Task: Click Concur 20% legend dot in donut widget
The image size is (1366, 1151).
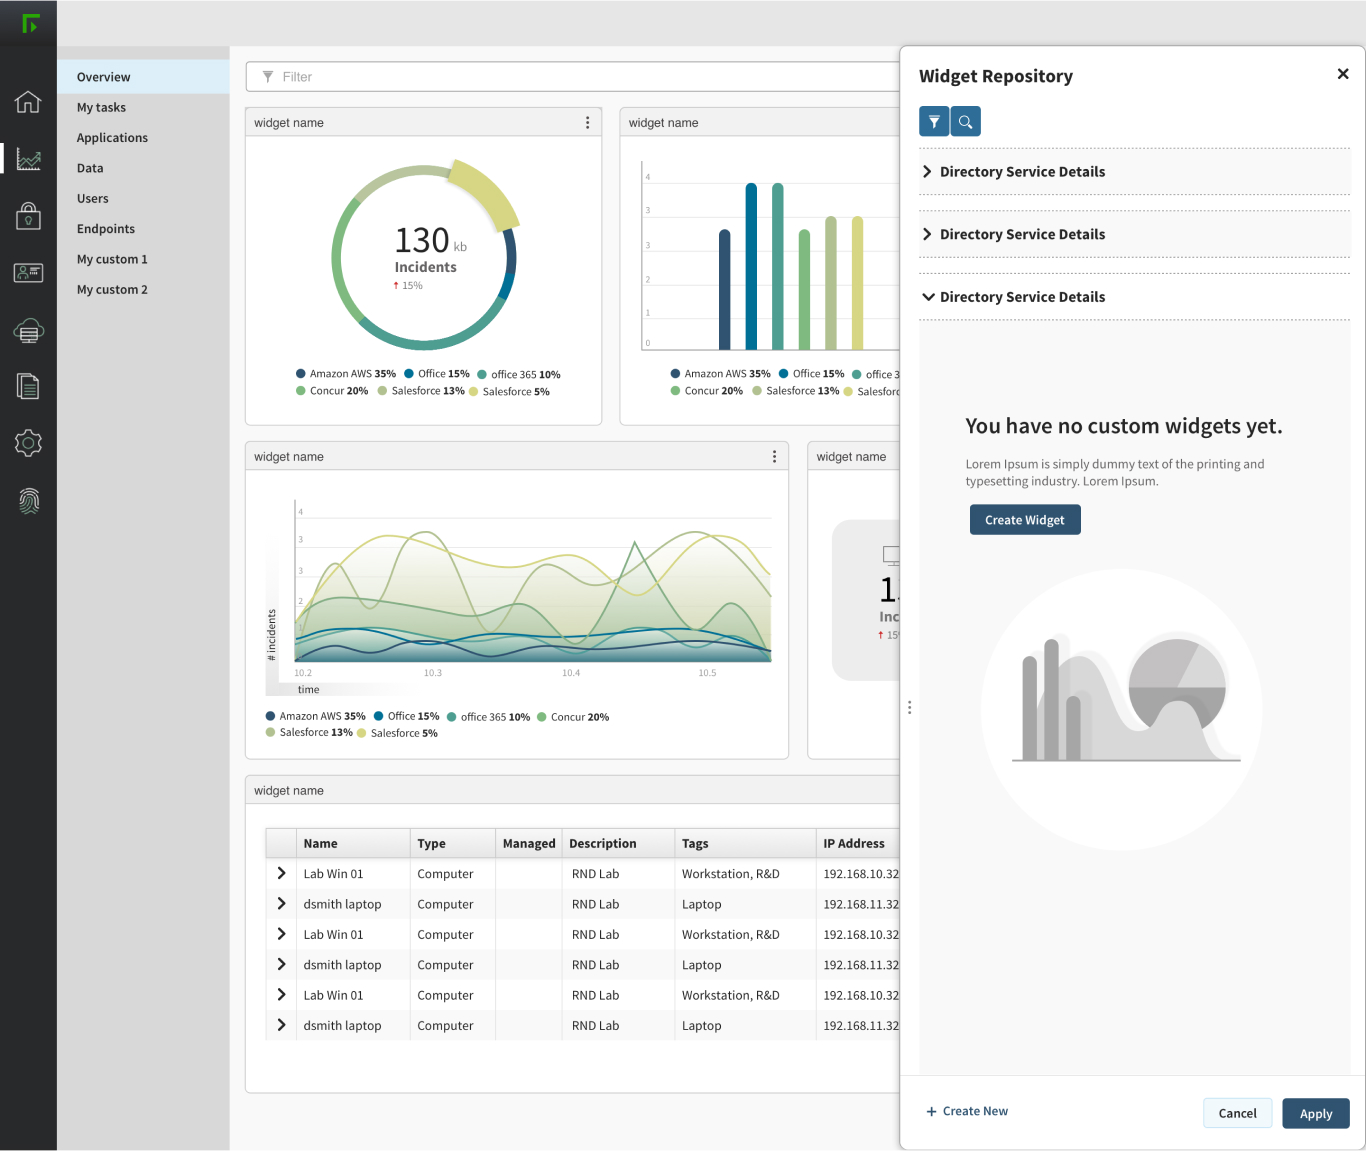Action: tap(300, 391)
